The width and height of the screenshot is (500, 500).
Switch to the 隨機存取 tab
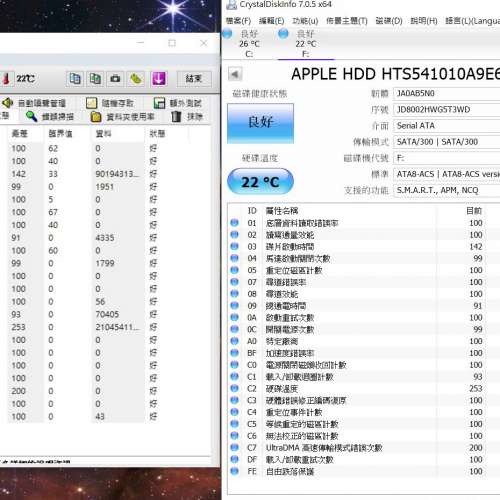[x=110, y=103]
